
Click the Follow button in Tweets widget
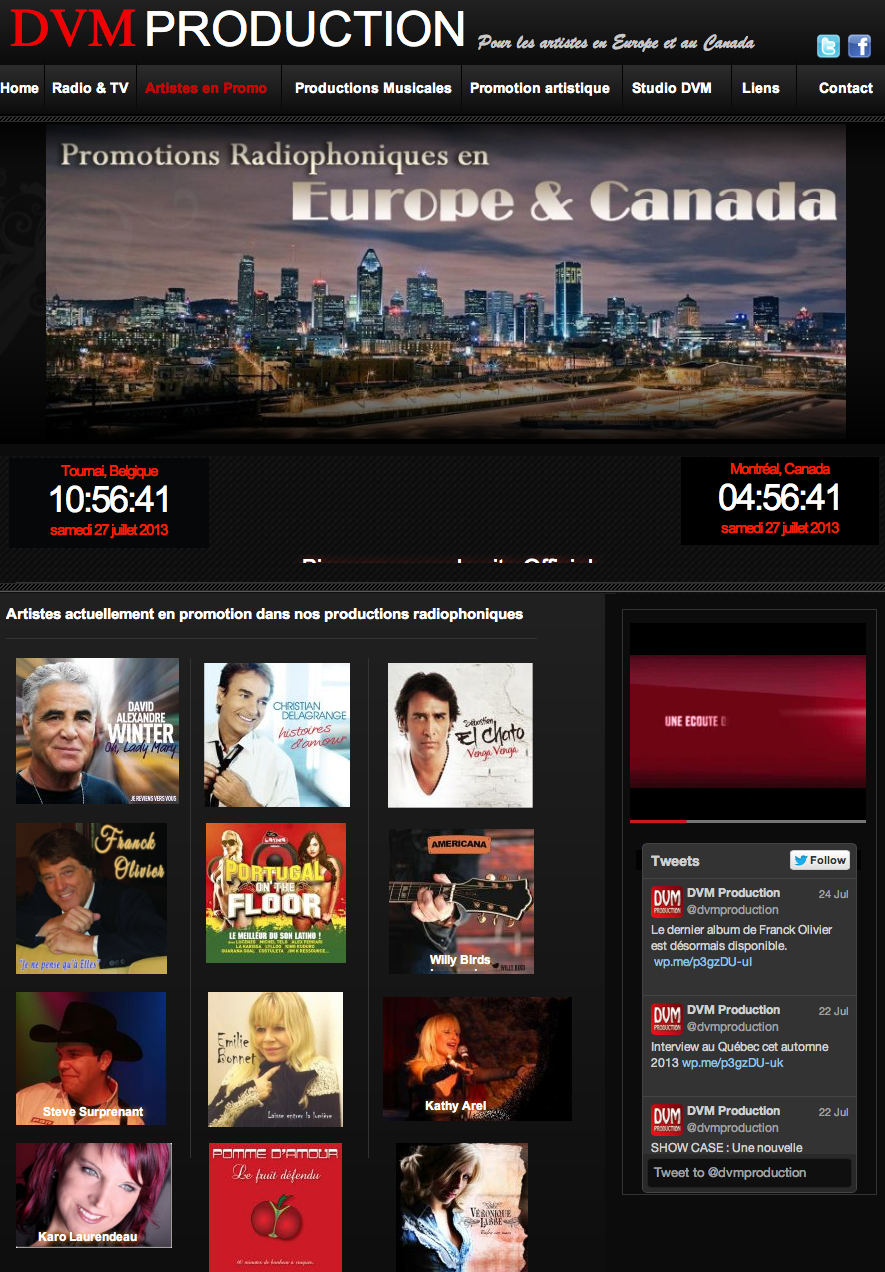click(819, 860)
